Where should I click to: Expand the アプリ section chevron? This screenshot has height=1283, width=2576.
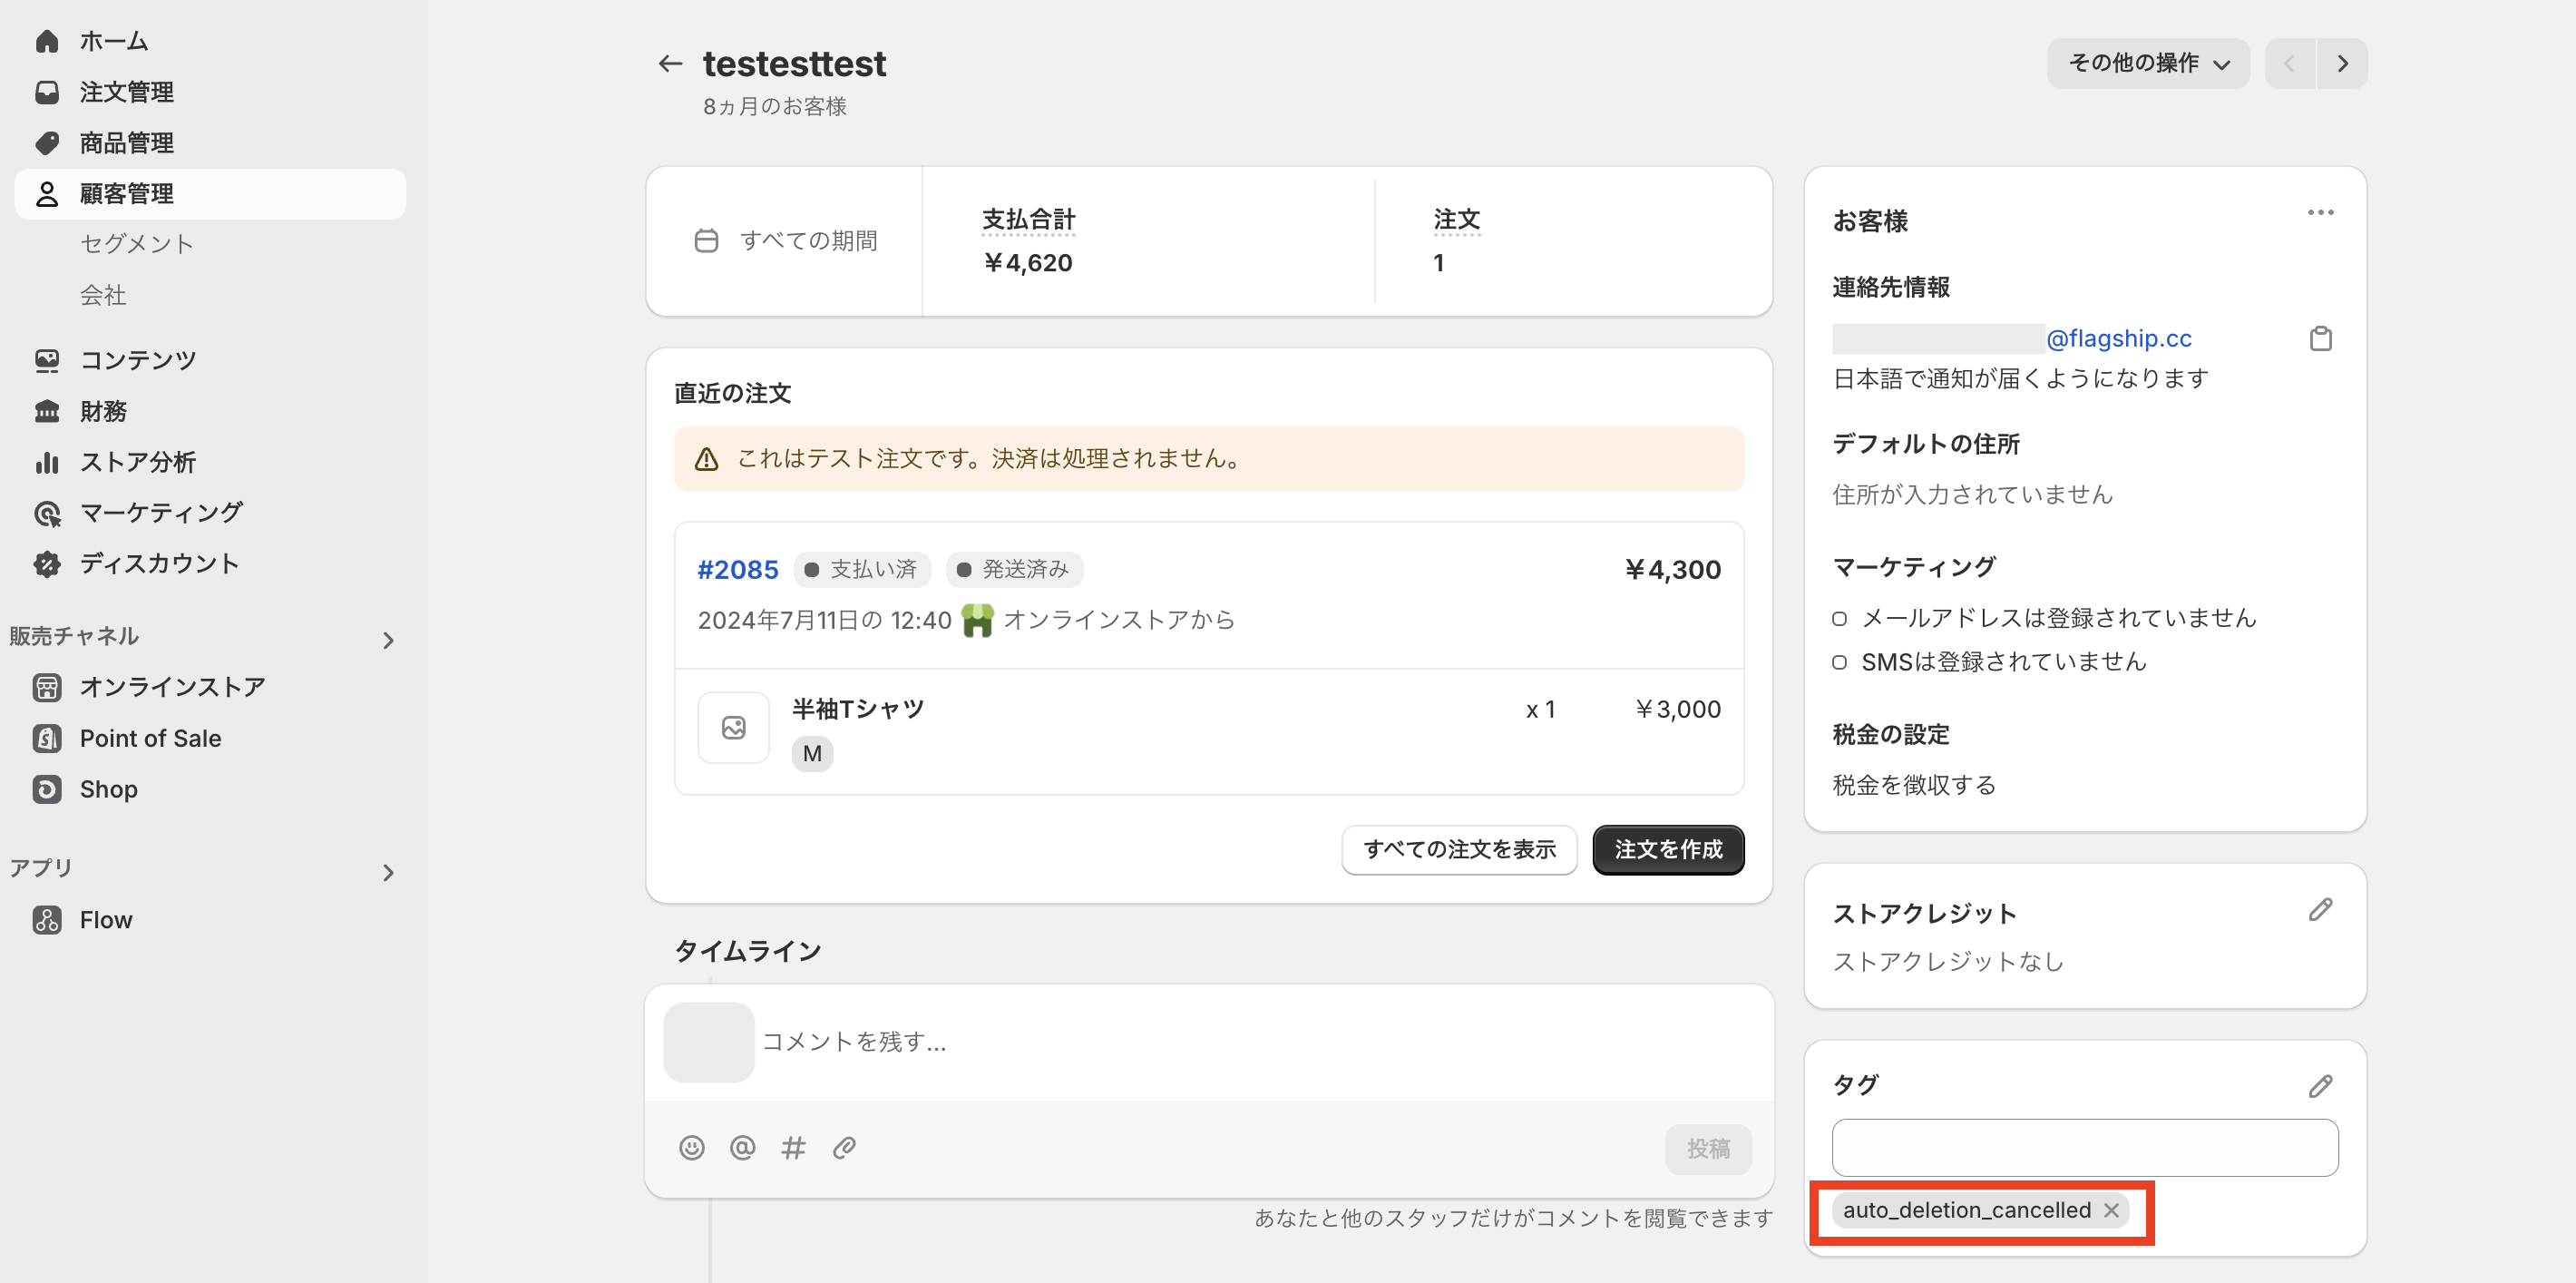coord(388,873)
